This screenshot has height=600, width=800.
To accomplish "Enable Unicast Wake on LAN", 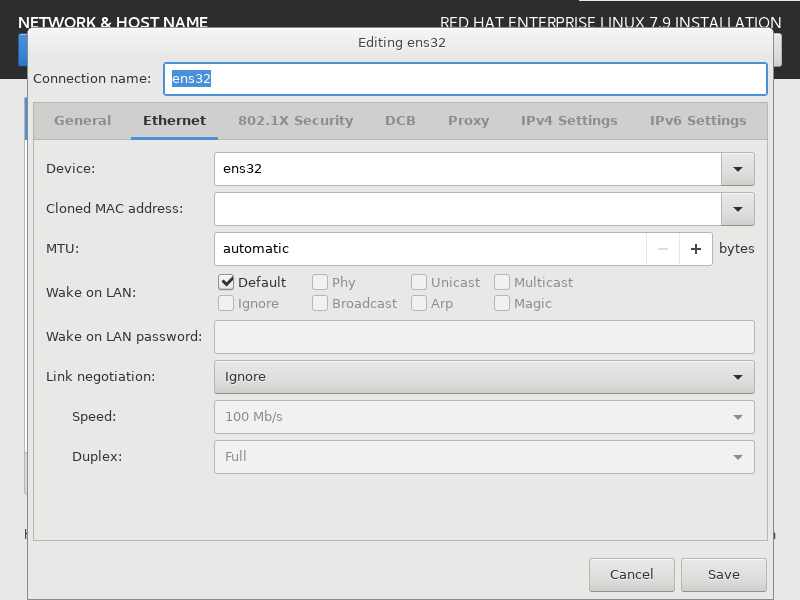I will tap(418, 282).
